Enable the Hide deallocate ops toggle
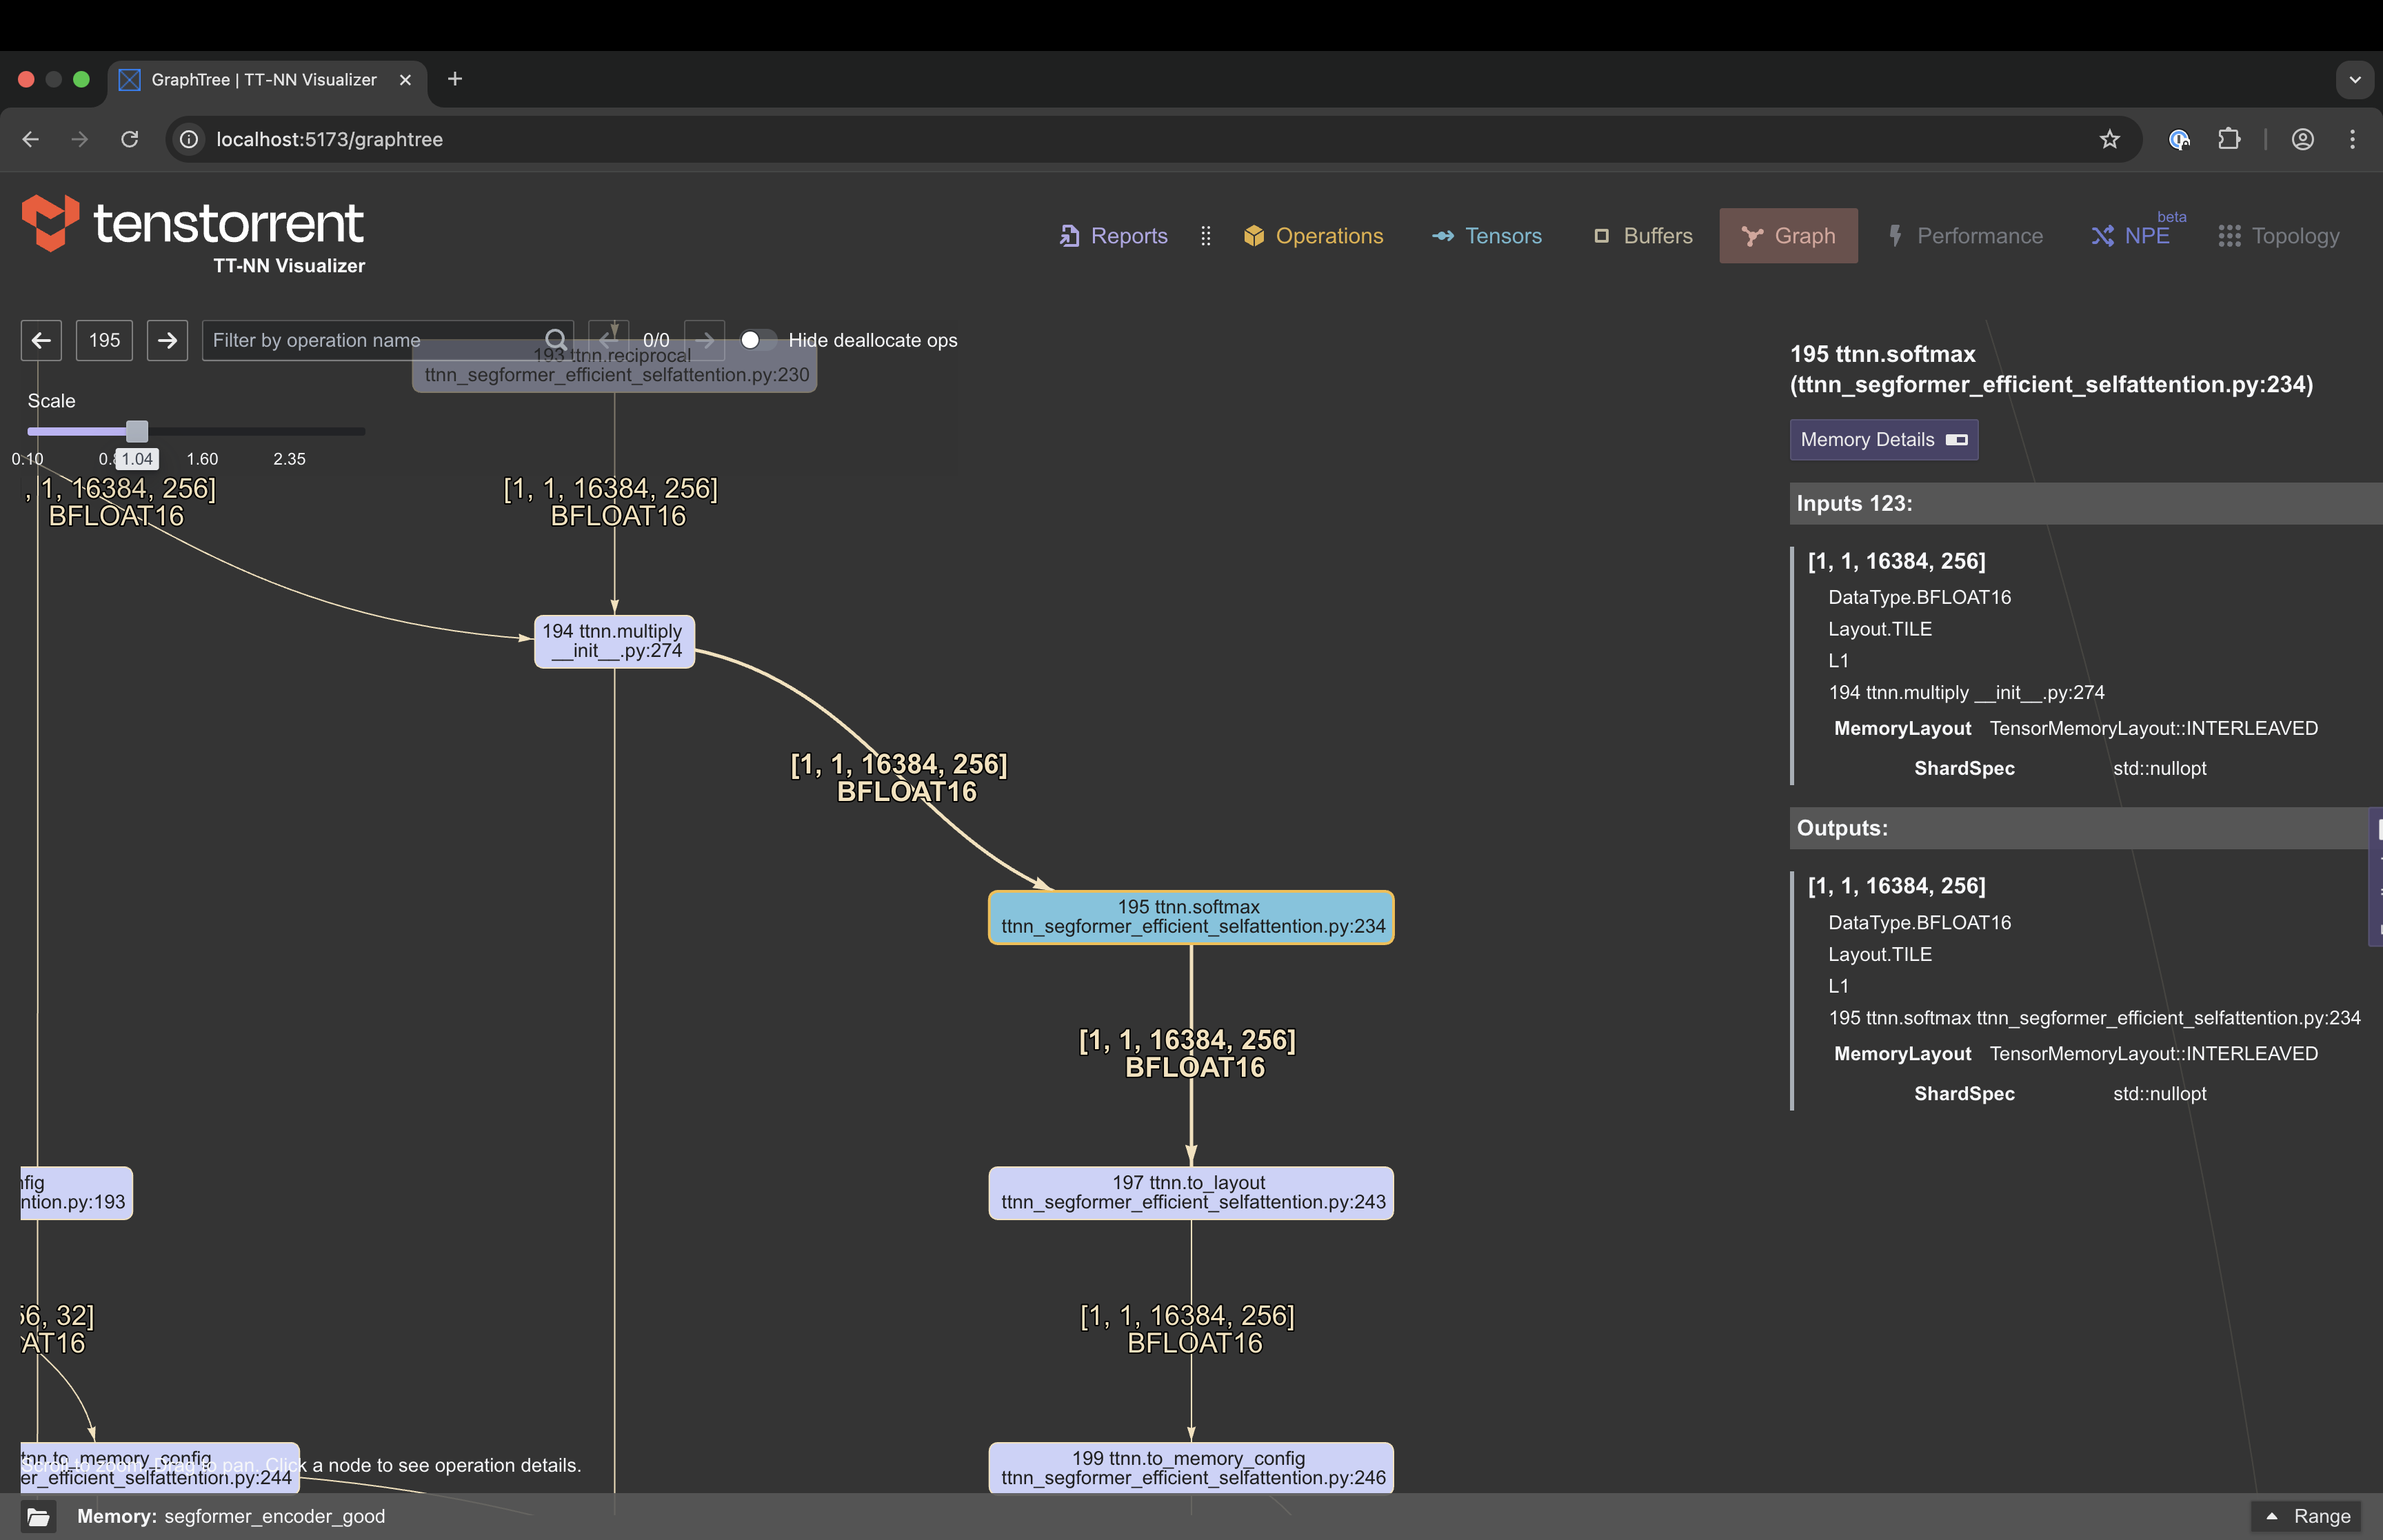 point(758,340)
